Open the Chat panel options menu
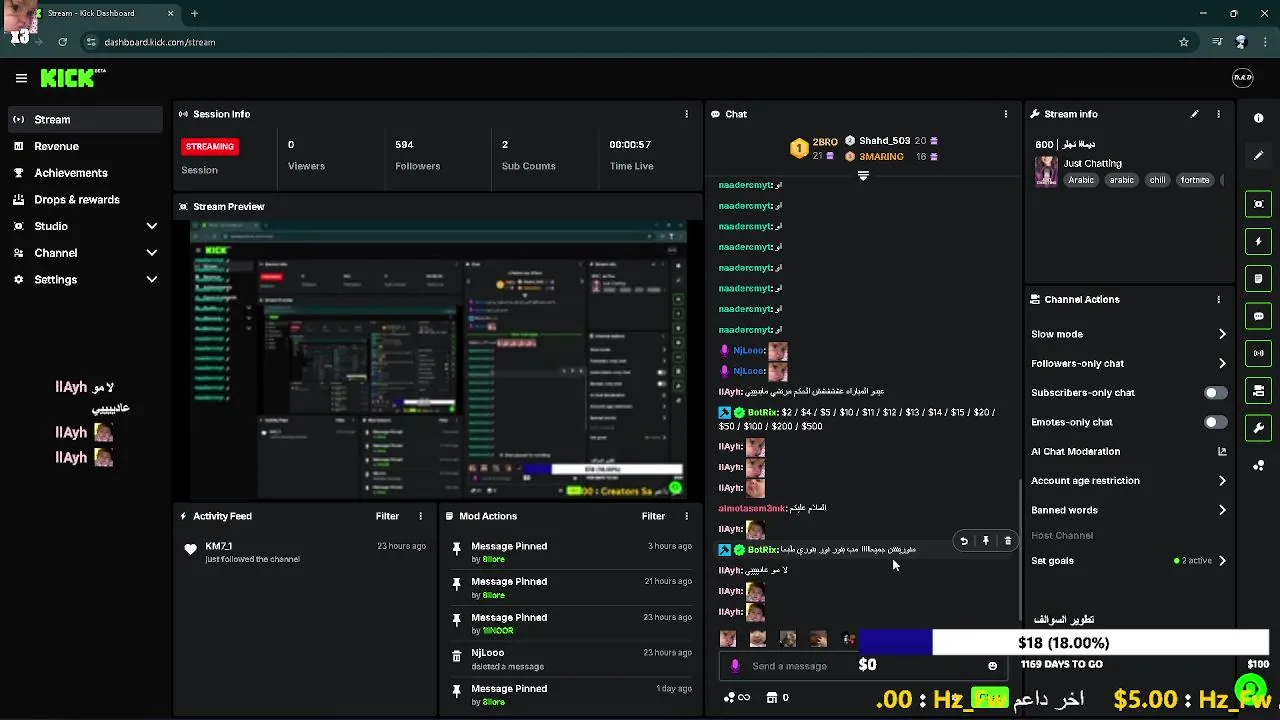The image size is (1280, 720). [x=1006, y=114]
